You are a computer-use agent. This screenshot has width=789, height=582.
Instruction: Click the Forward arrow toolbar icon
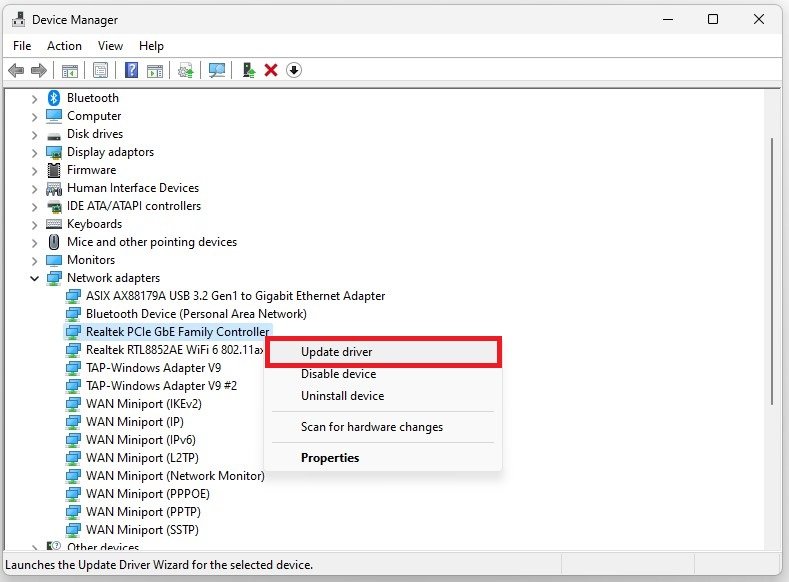(x=39, y=70)
